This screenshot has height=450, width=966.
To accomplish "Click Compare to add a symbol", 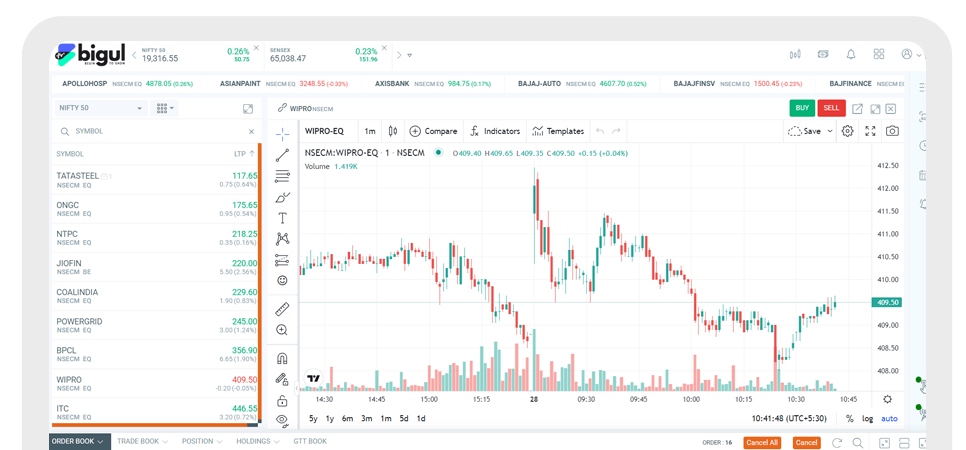I will point(433,131).
